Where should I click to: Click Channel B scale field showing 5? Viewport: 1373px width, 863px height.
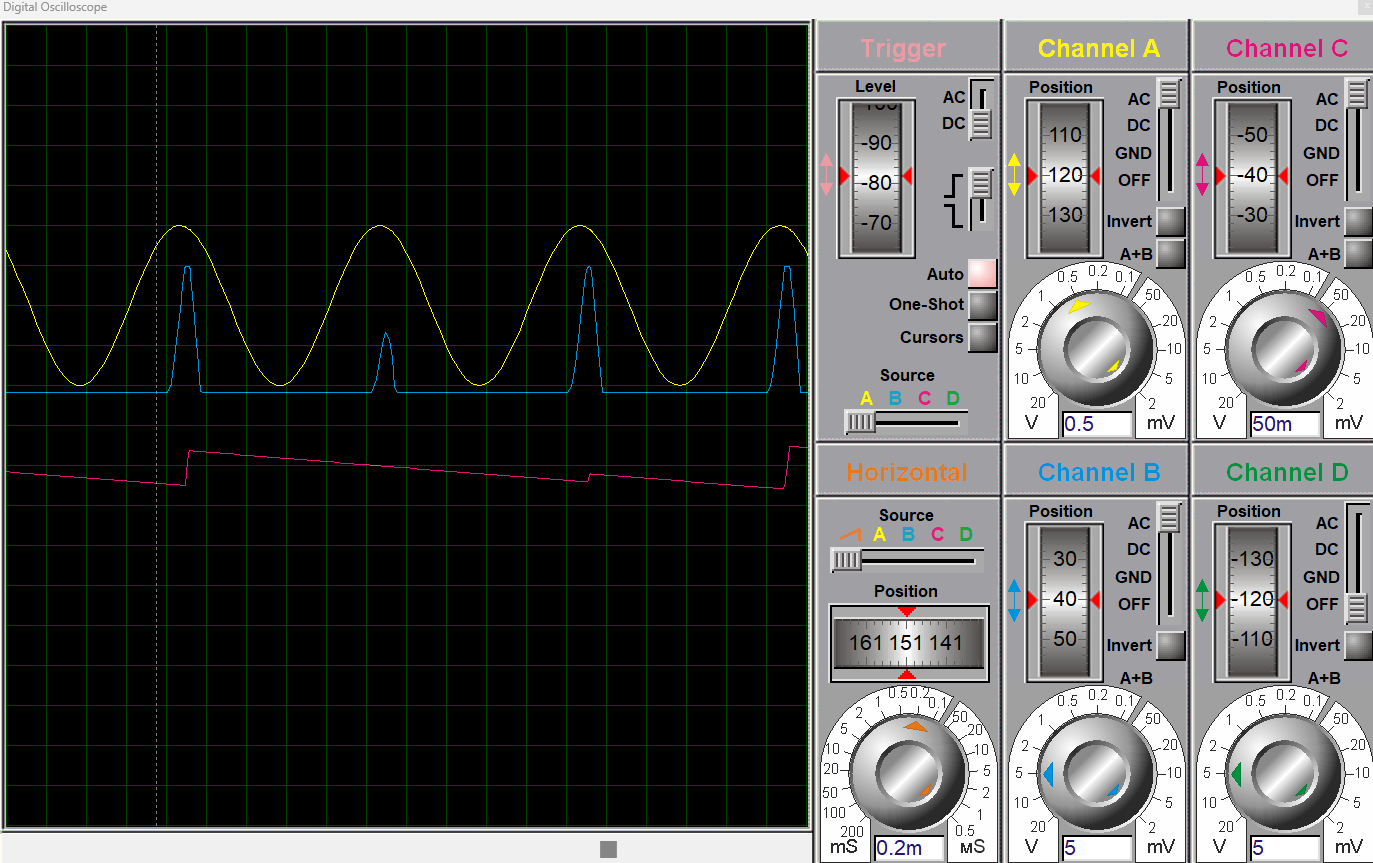point(1097,848)
